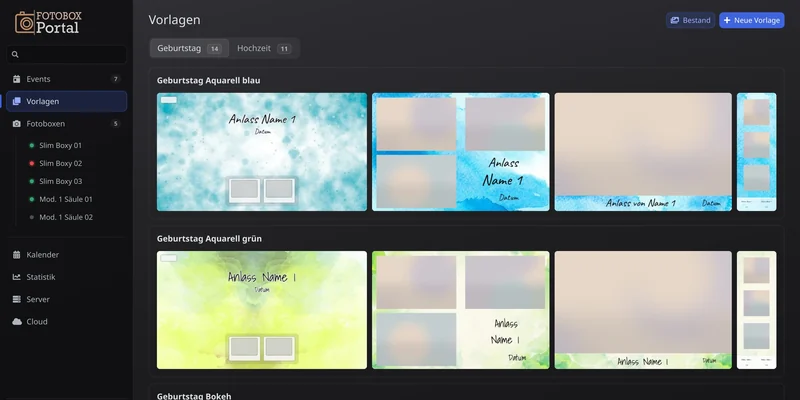The width and height of the screenshot is (800, 400).
Task: Click white tag on Aquarell blau start screen
Action: pos(169,100)
